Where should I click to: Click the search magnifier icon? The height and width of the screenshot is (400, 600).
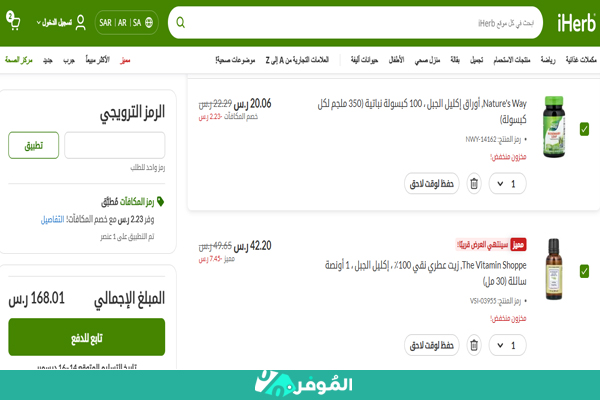[181, 23]
